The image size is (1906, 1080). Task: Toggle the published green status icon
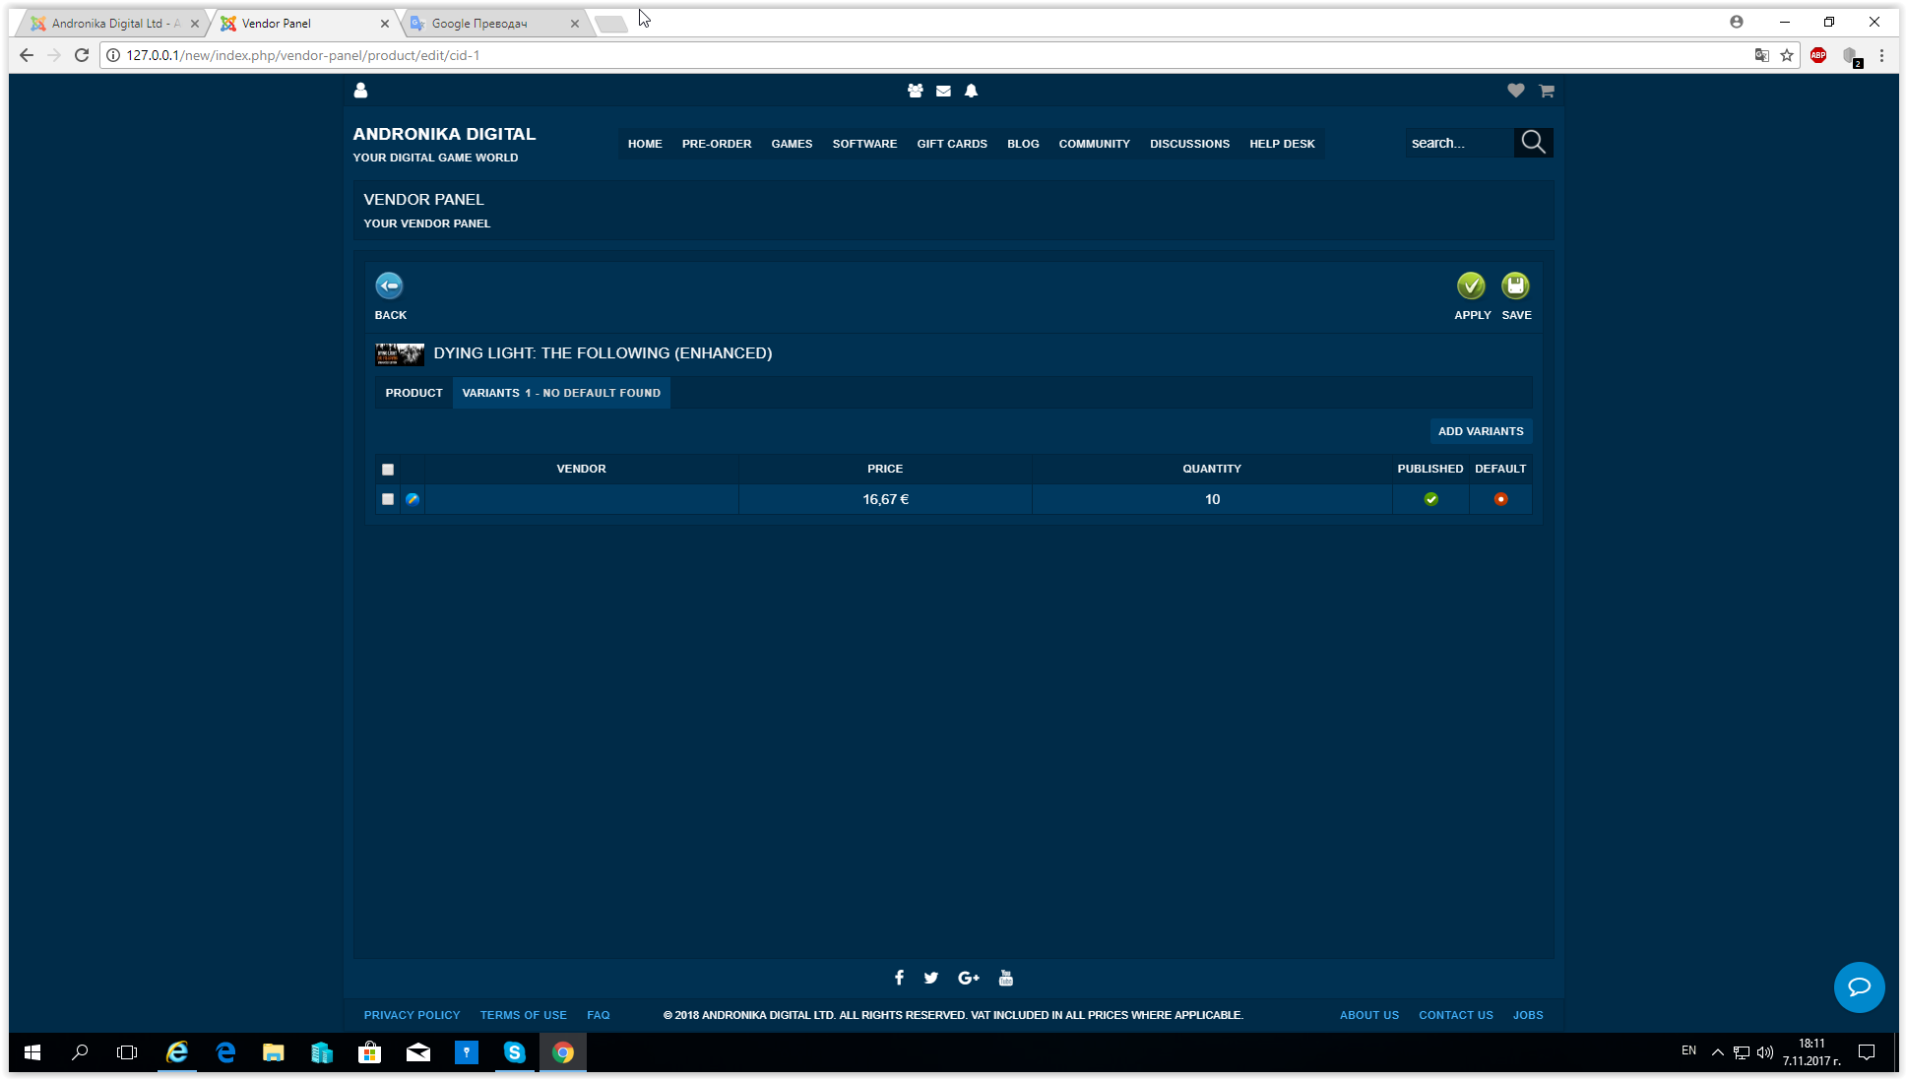click(x=1431, y=499)
